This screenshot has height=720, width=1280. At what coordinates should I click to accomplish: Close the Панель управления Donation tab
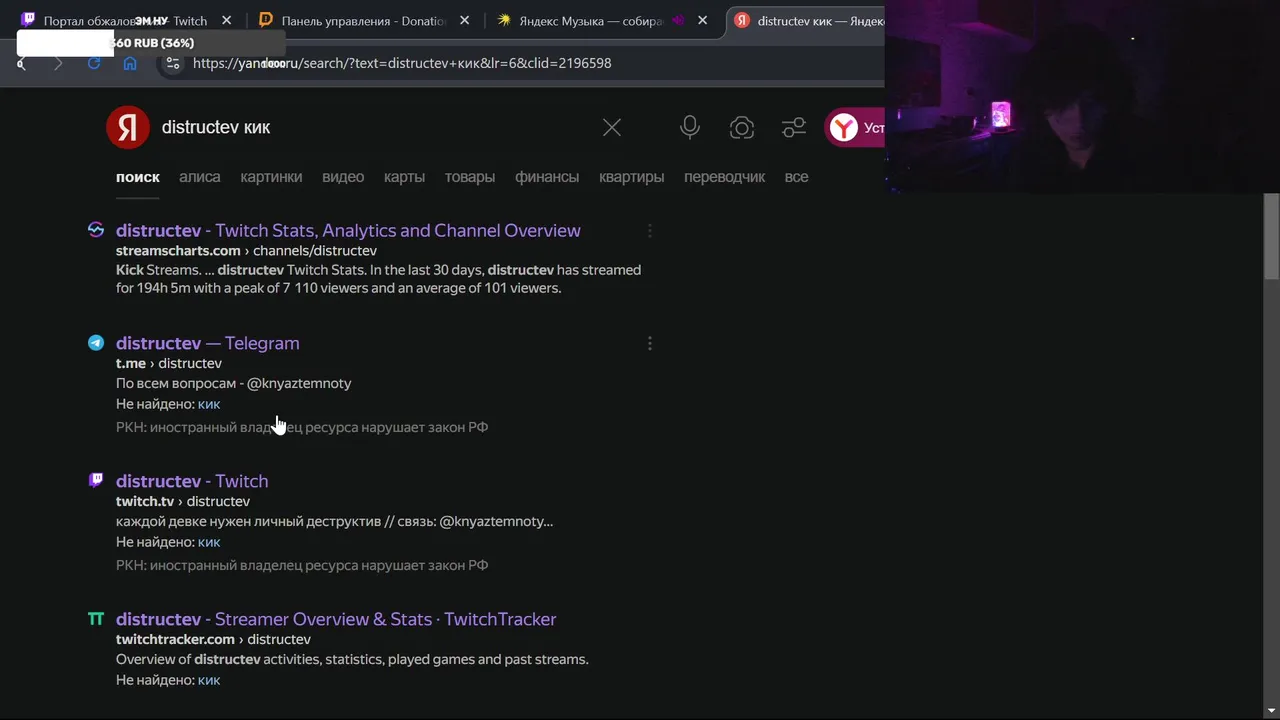[x=465, y=20]
